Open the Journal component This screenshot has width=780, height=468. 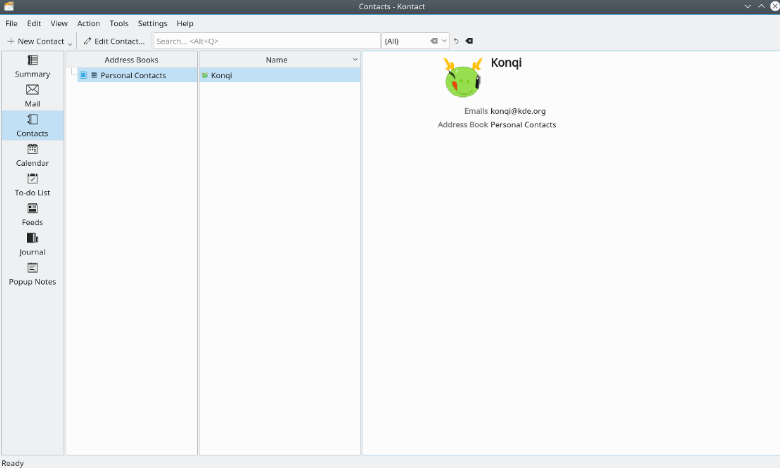pos(32,244)
